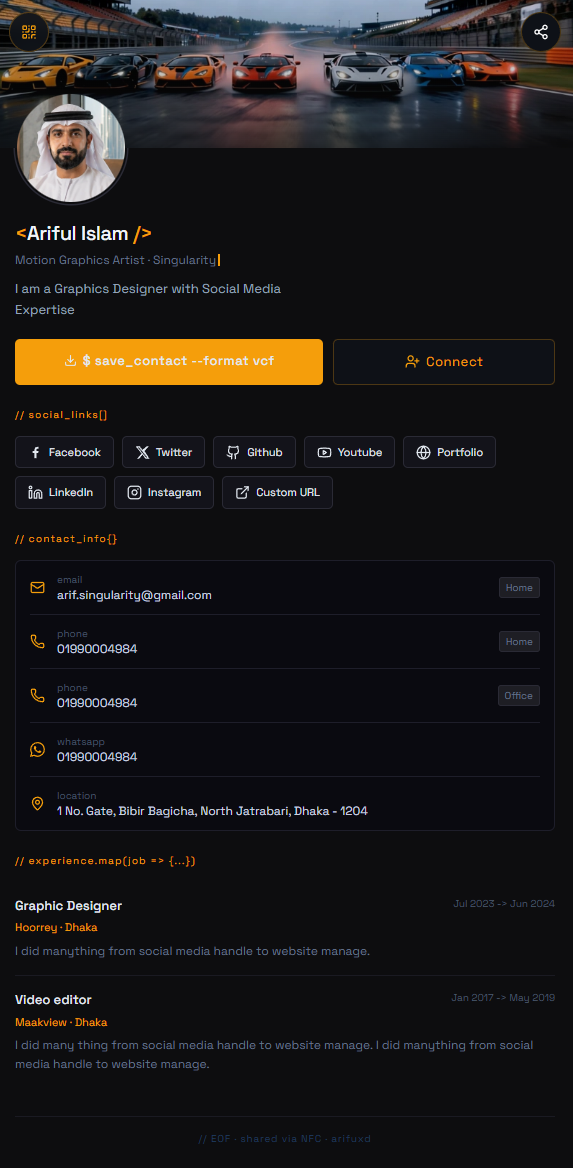Screen dimensions: 573x1168
Task: Click the Home tag on email row
Action: click(519, 588)
